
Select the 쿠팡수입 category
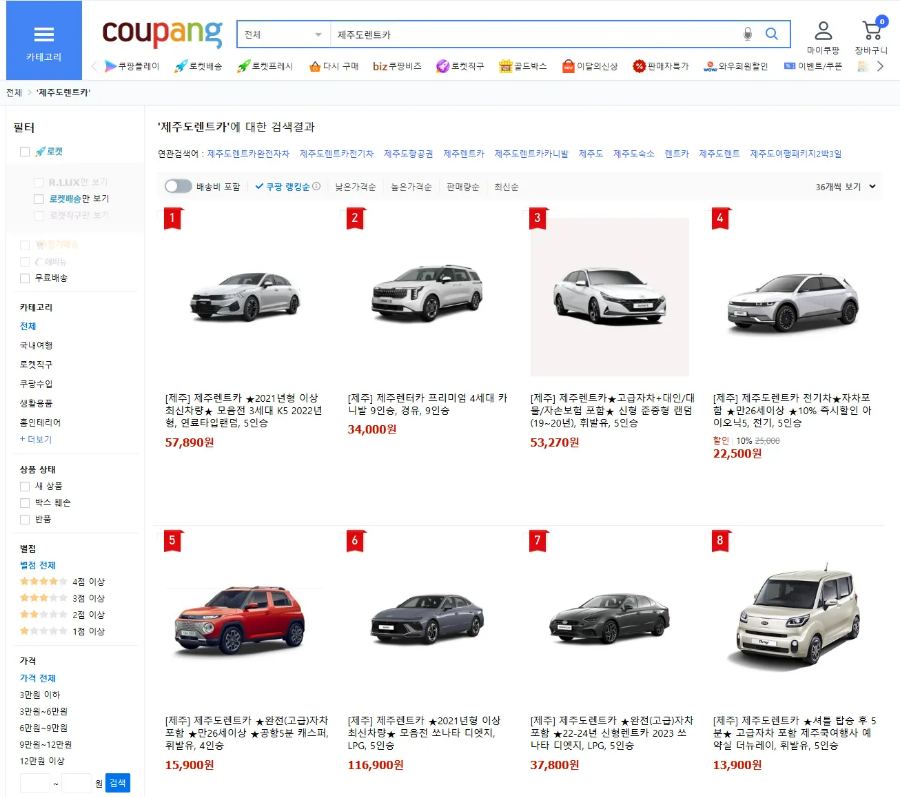pos(36,384)
